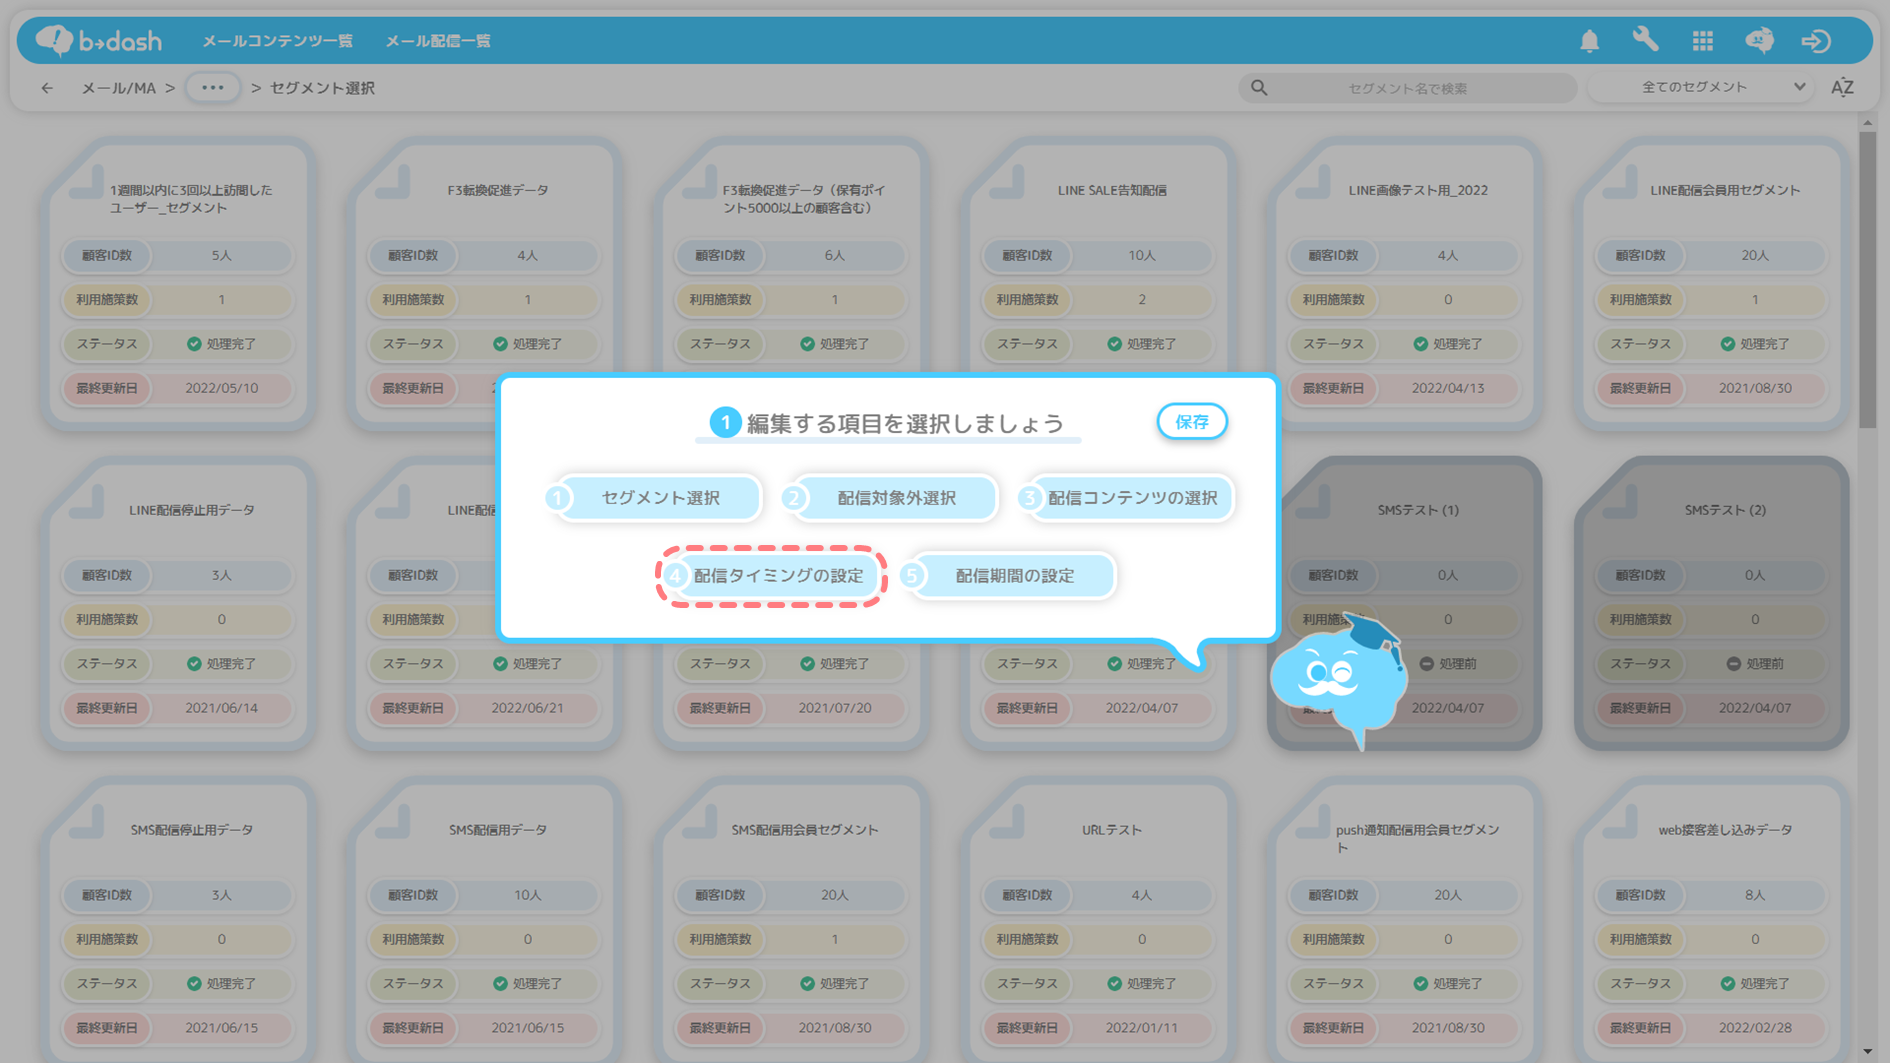
Task: Click the folder icon on SMSテスト (2) card
Action: pyautogui.click(x=1620, y=502)
